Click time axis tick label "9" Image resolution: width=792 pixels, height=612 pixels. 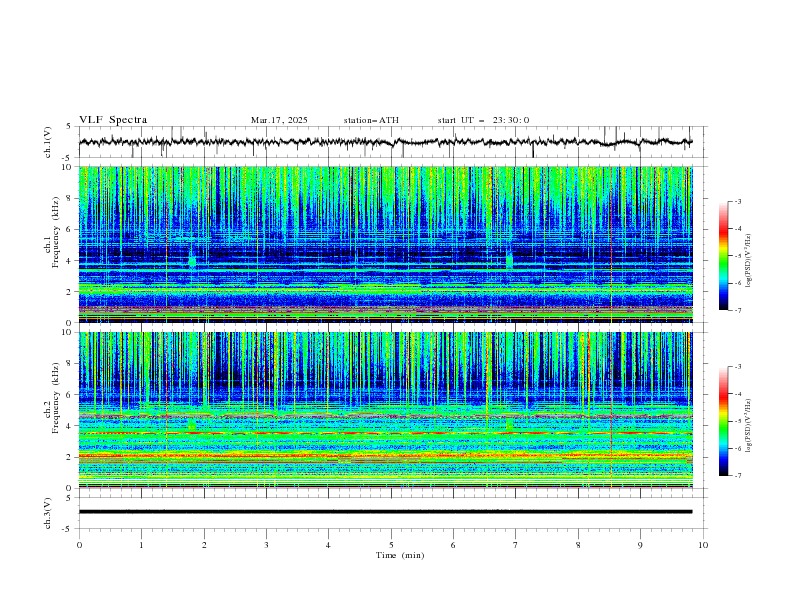640,545
